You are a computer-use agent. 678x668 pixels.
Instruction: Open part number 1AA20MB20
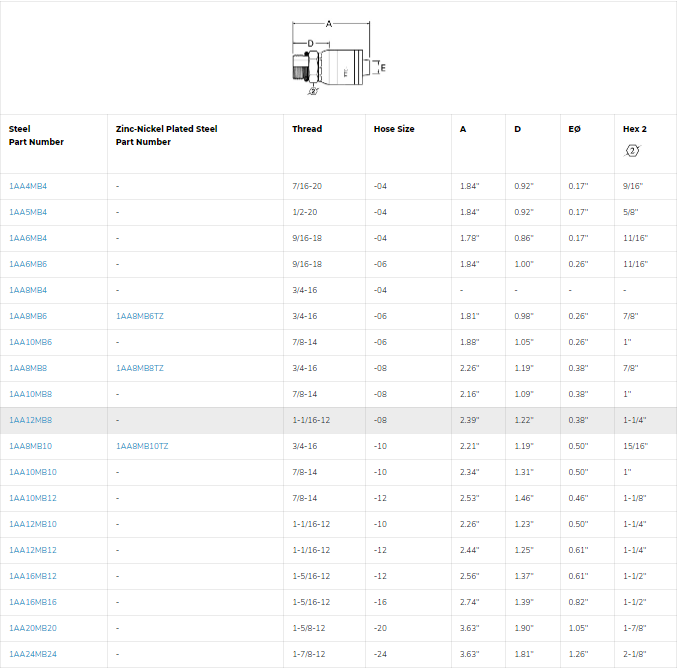(32, 628)
